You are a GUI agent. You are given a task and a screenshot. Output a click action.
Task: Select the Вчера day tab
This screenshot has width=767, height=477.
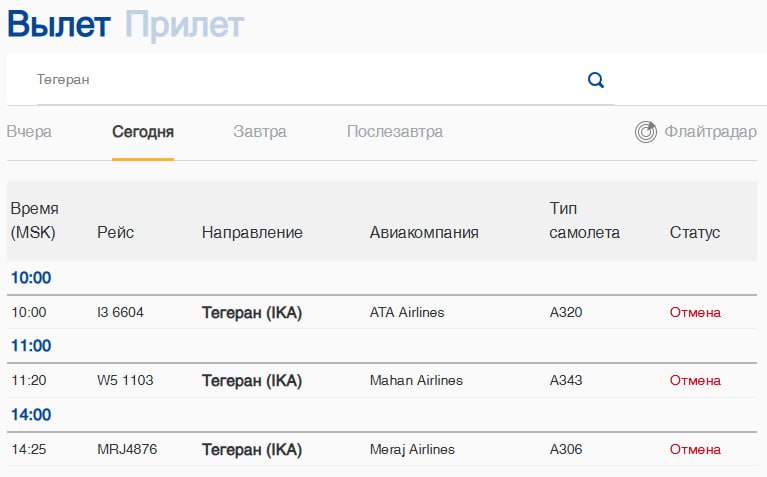29,132
